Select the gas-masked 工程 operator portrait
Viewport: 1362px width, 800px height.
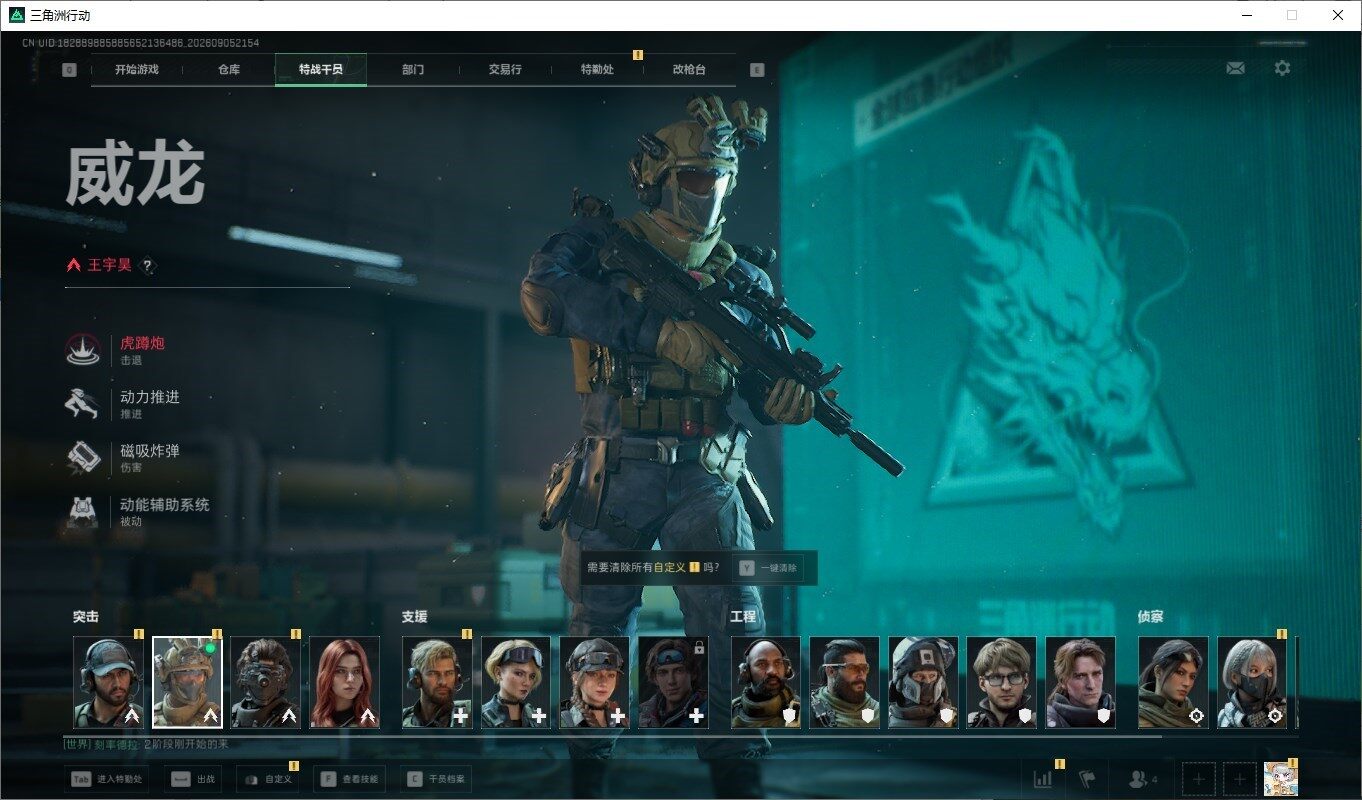pos(924,682)
